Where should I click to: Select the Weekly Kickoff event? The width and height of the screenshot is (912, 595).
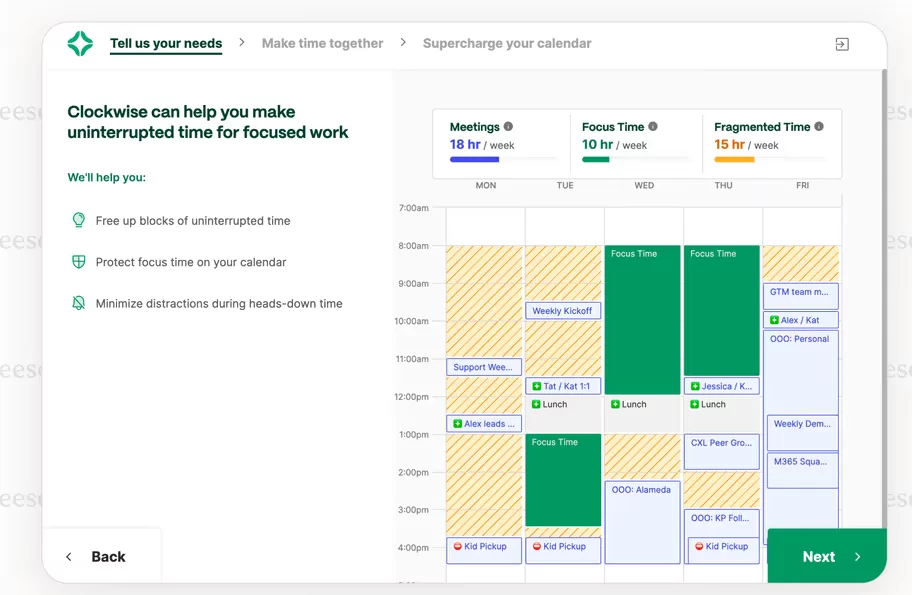click(x=563, y=311)
